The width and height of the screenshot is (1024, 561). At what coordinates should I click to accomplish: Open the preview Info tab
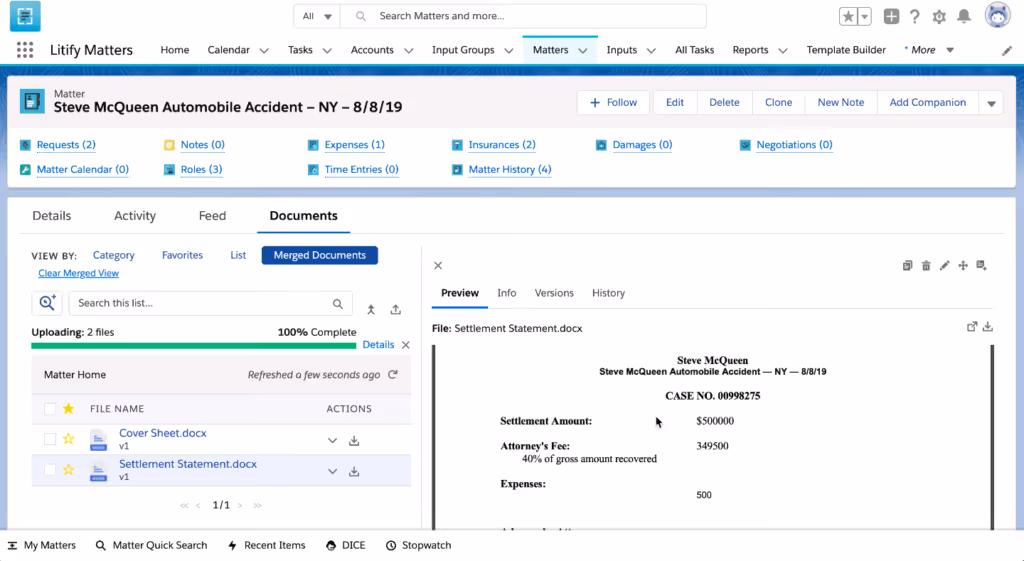point(506,293)
